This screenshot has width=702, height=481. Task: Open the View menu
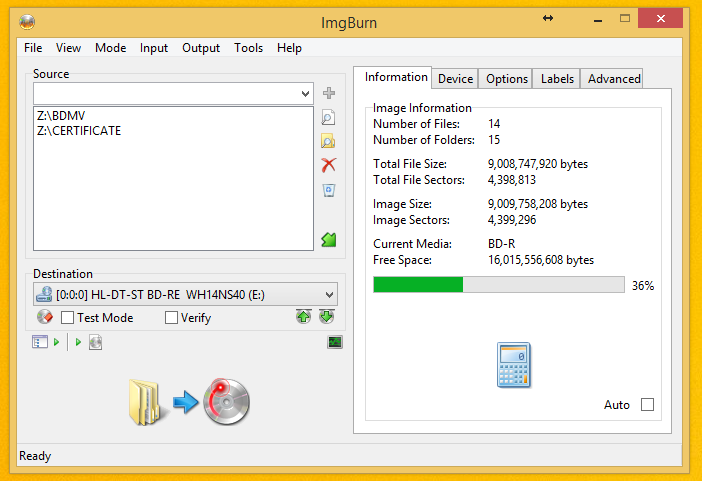(68, 48)
